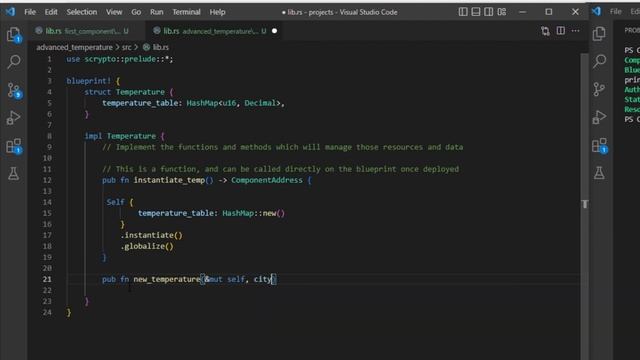Viewport: 640px width, 360px height.
Task: Click 'instantiate_temp' function name
Action: (x=169, y=180)
